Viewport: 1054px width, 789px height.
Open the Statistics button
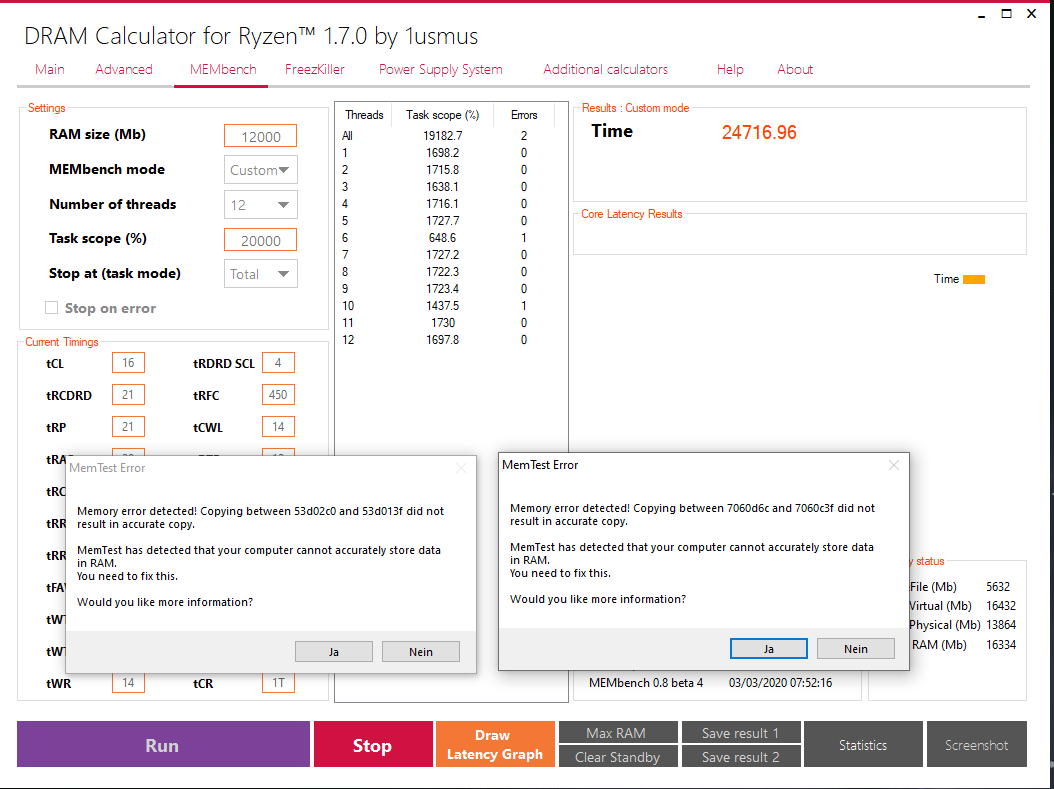pos(863,744)
